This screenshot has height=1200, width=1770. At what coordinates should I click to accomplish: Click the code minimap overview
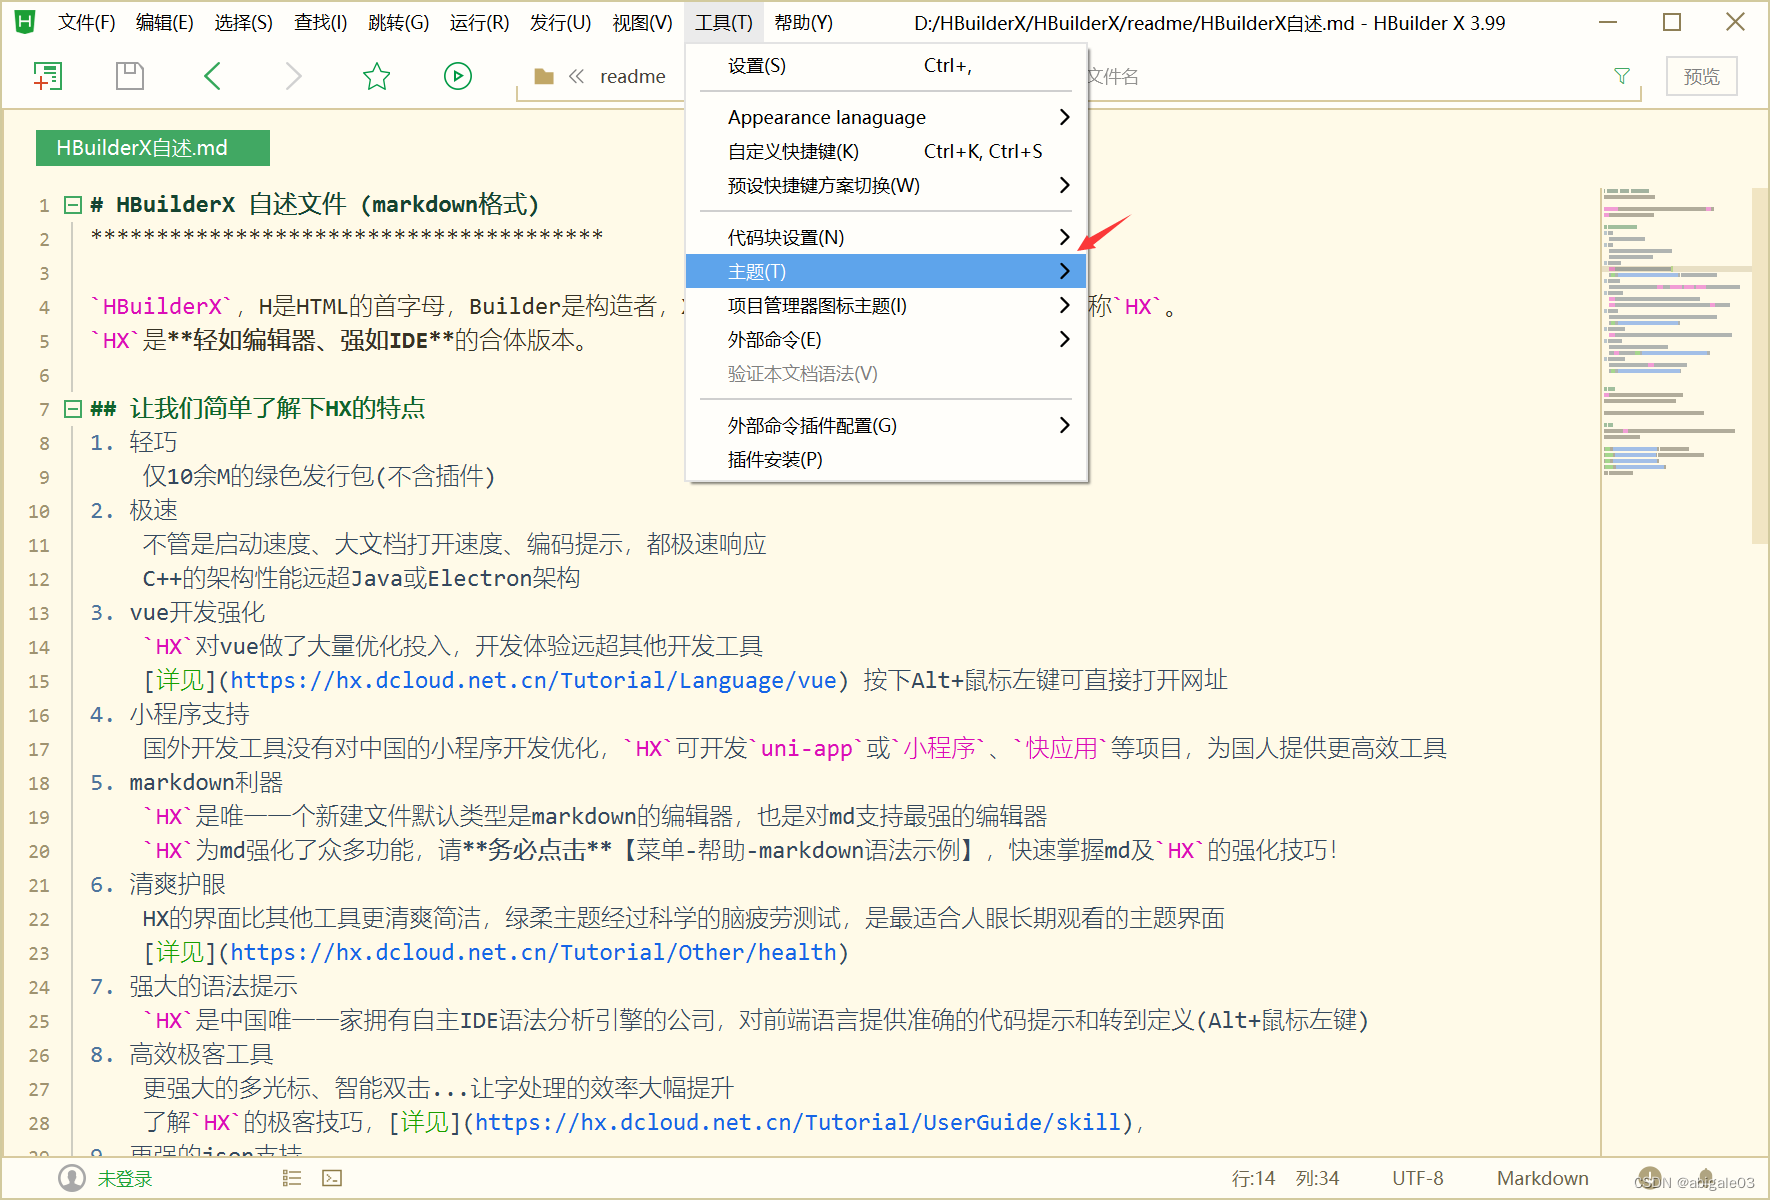pyautogui.click(x=1675, y=330)
